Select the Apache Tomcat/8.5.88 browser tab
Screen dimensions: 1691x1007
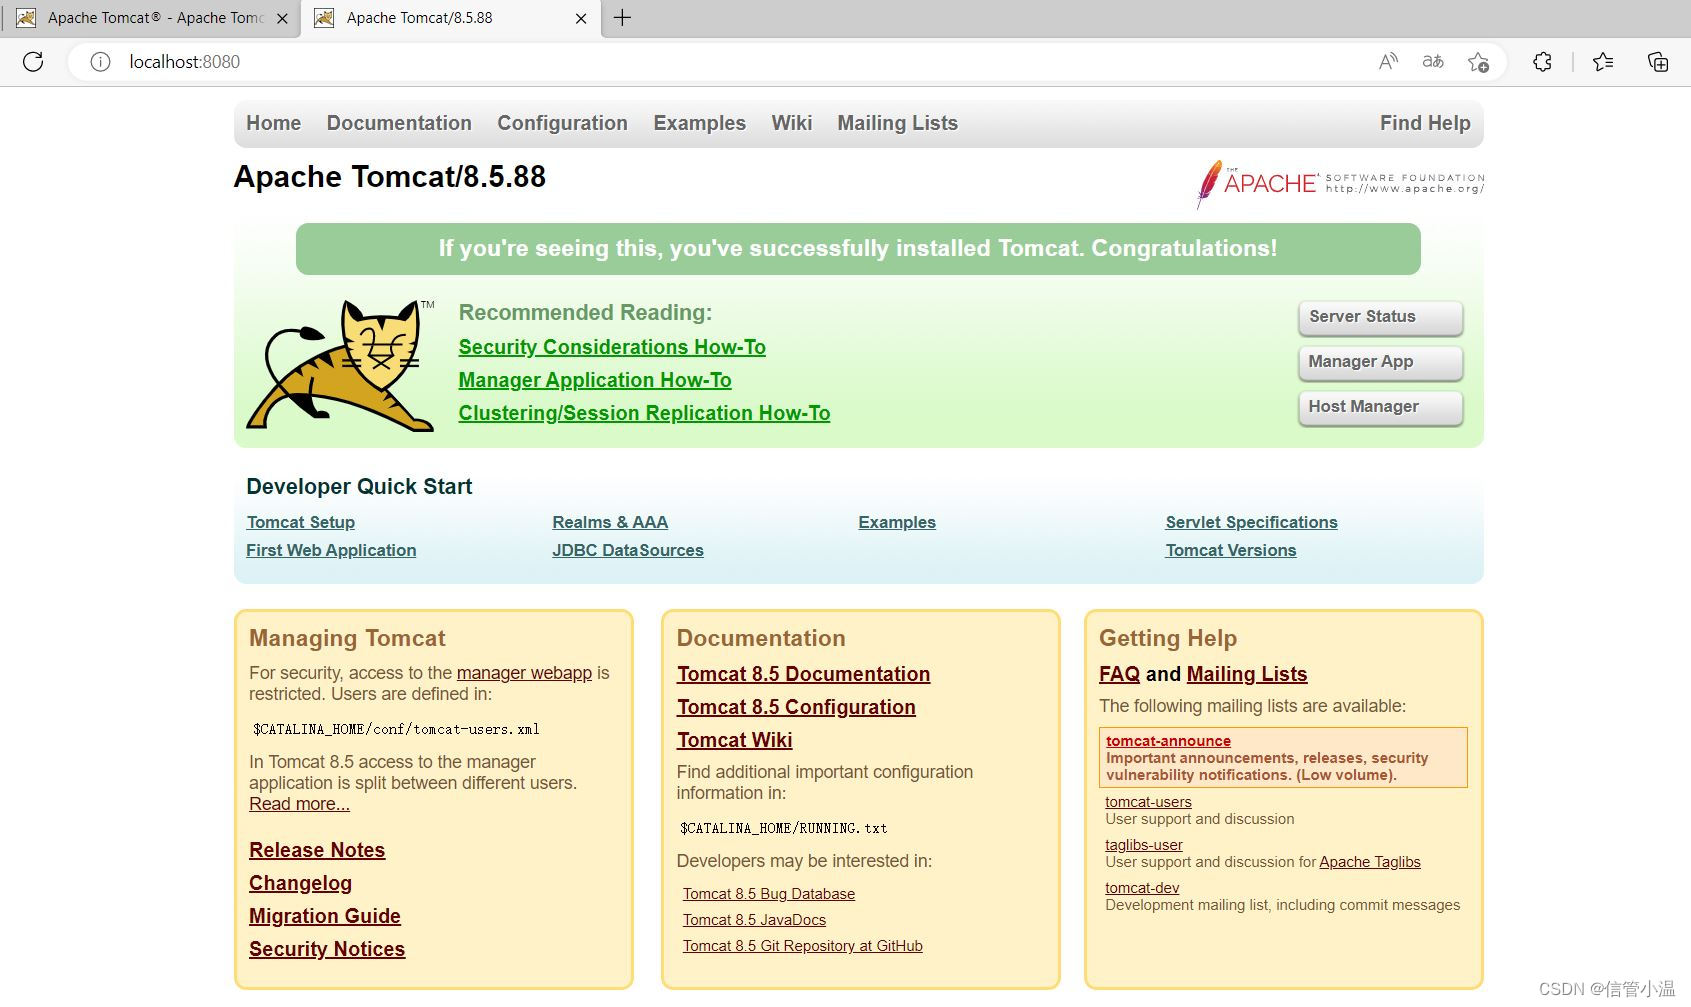pyautogui.click(x=450, y=18)
